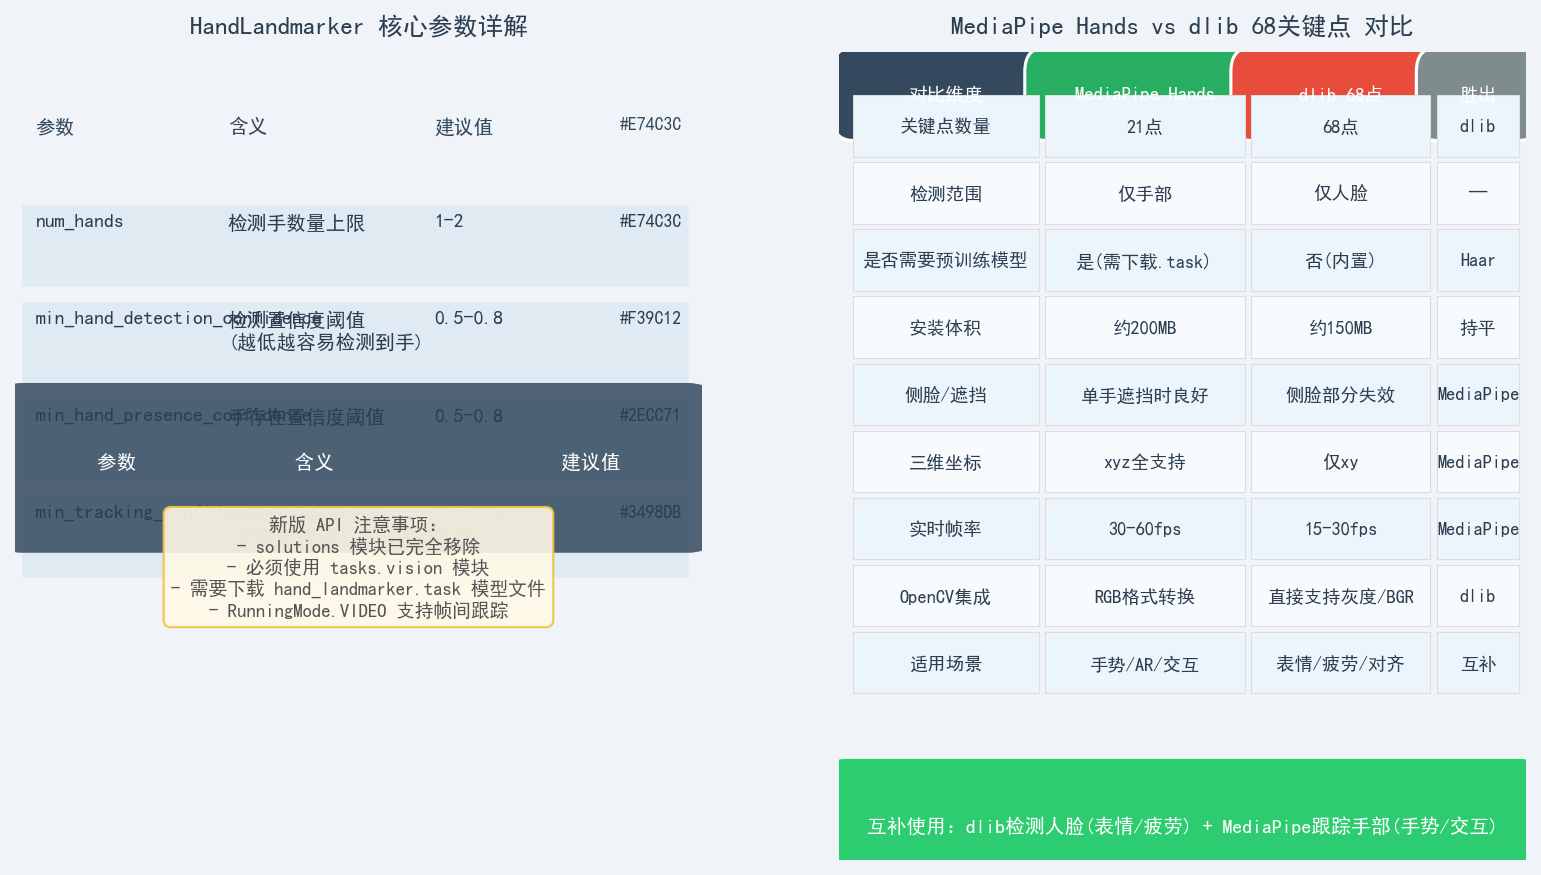Click "MediaPipe" winner in 实时帧率 row
The image size is (1541, 875).
pyautogui.click(x=1478, y=529)
